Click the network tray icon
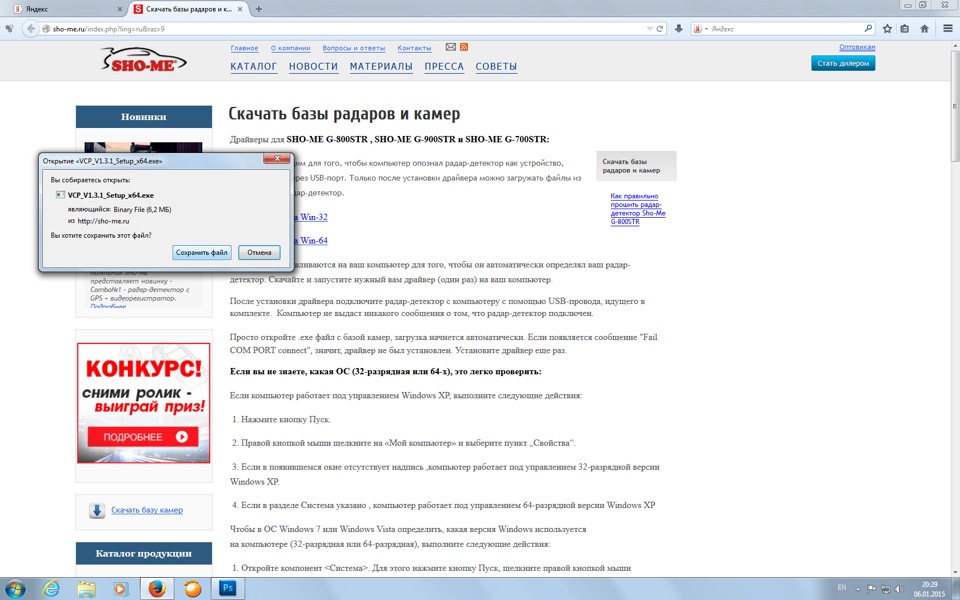The height and width of the screenshot is (600, 960). pos(885,589)
